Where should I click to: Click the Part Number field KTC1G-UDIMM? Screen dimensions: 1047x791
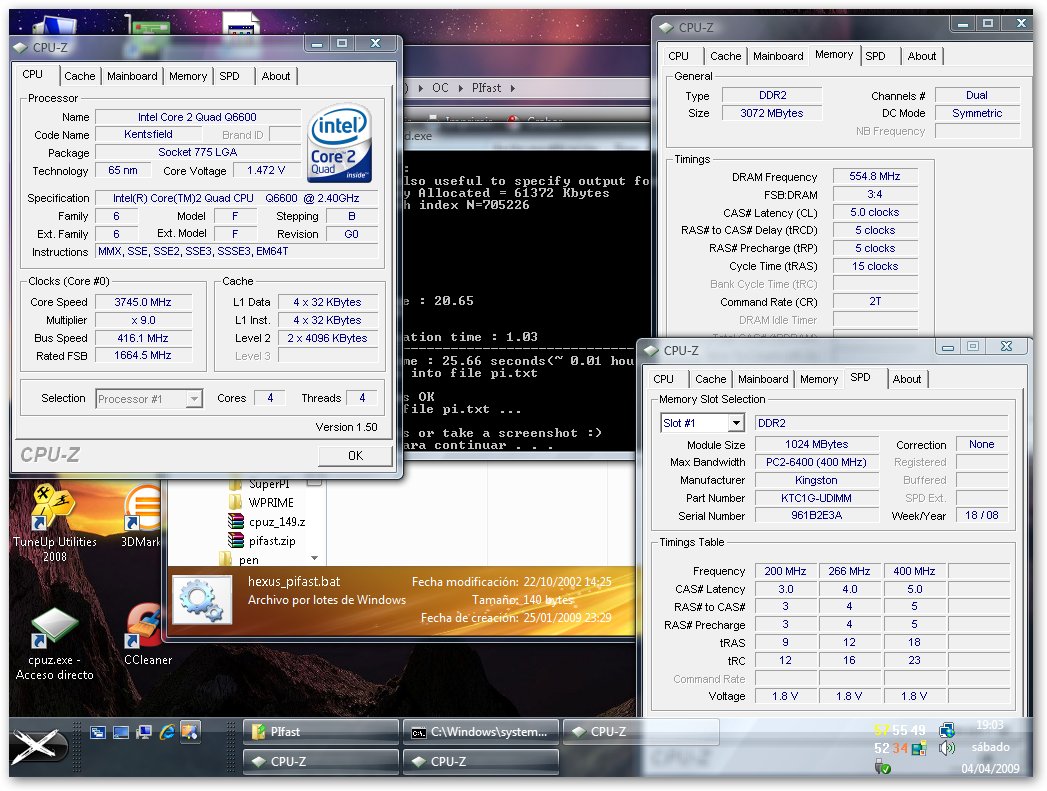(x=816, y=498)
